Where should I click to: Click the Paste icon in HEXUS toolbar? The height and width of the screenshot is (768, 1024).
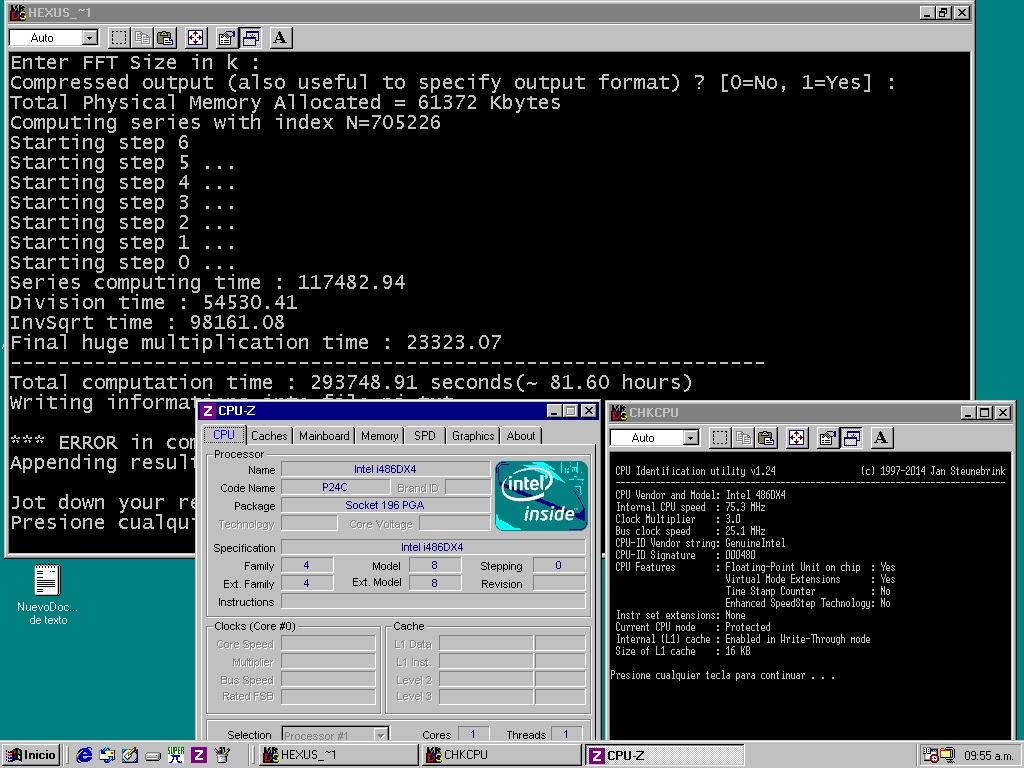click(166, 38)
